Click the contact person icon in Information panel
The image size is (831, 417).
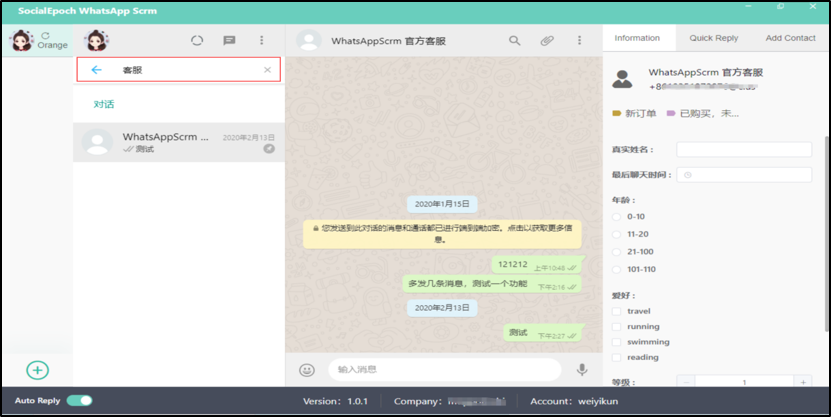coord(622,79)
